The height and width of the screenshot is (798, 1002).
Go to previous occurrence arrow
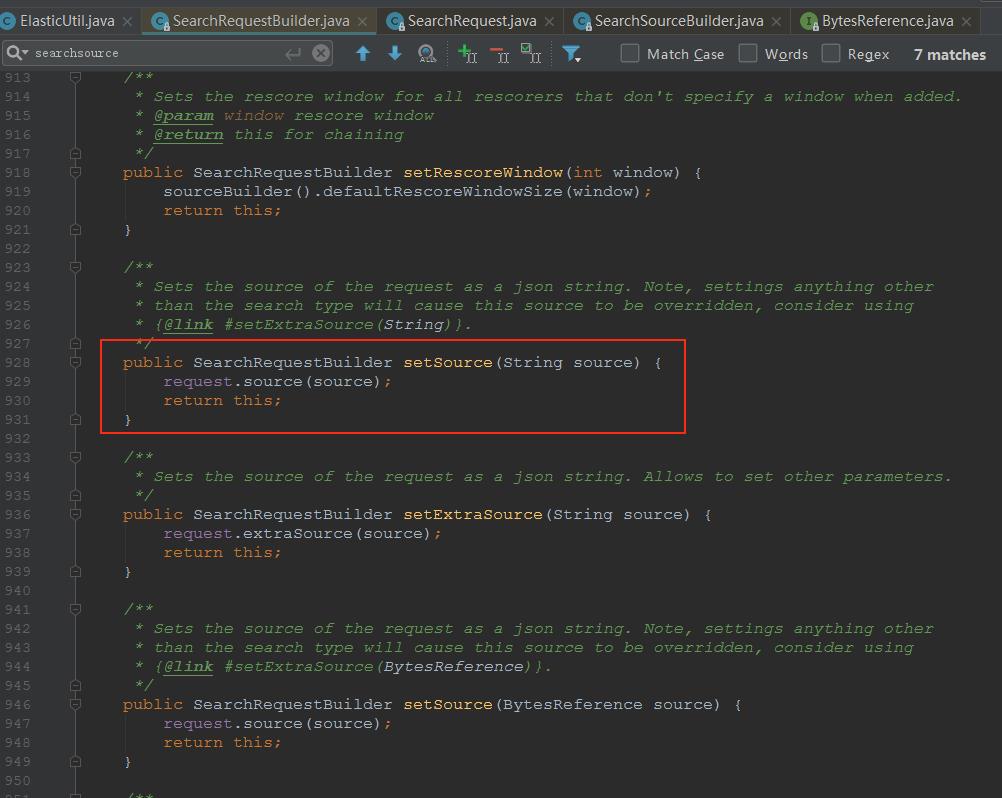[x=363, y=54]
